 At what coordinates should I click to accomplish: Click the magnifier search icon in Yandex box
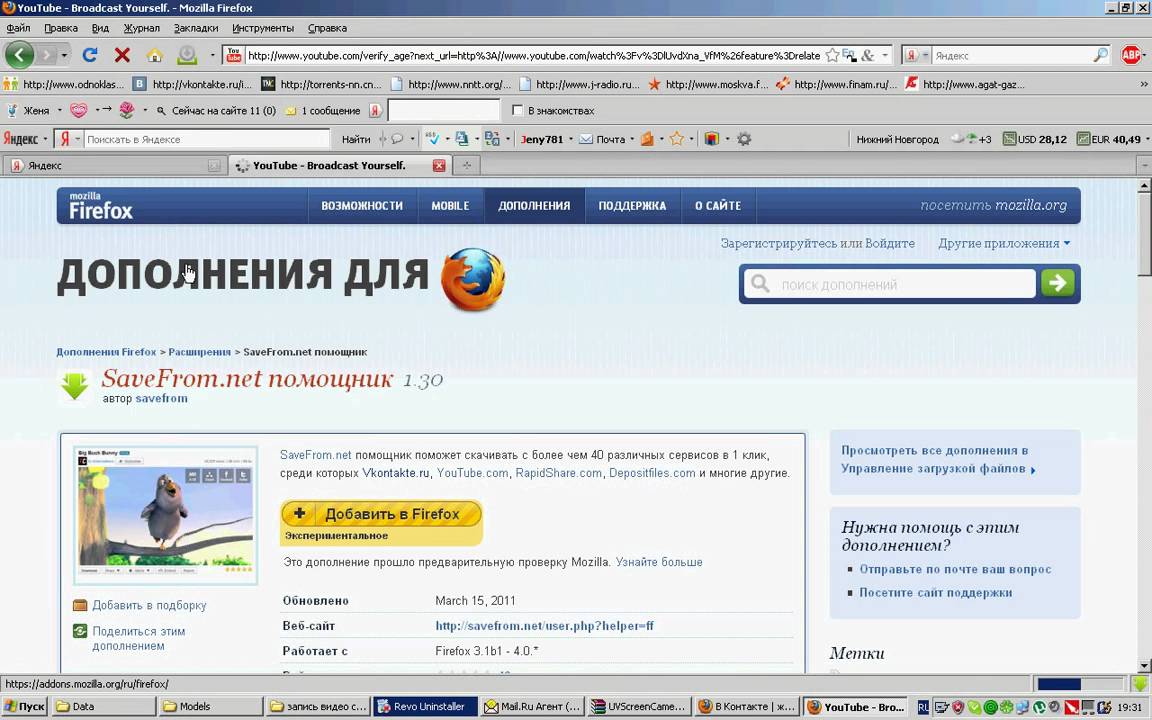tap(1100, 55)
